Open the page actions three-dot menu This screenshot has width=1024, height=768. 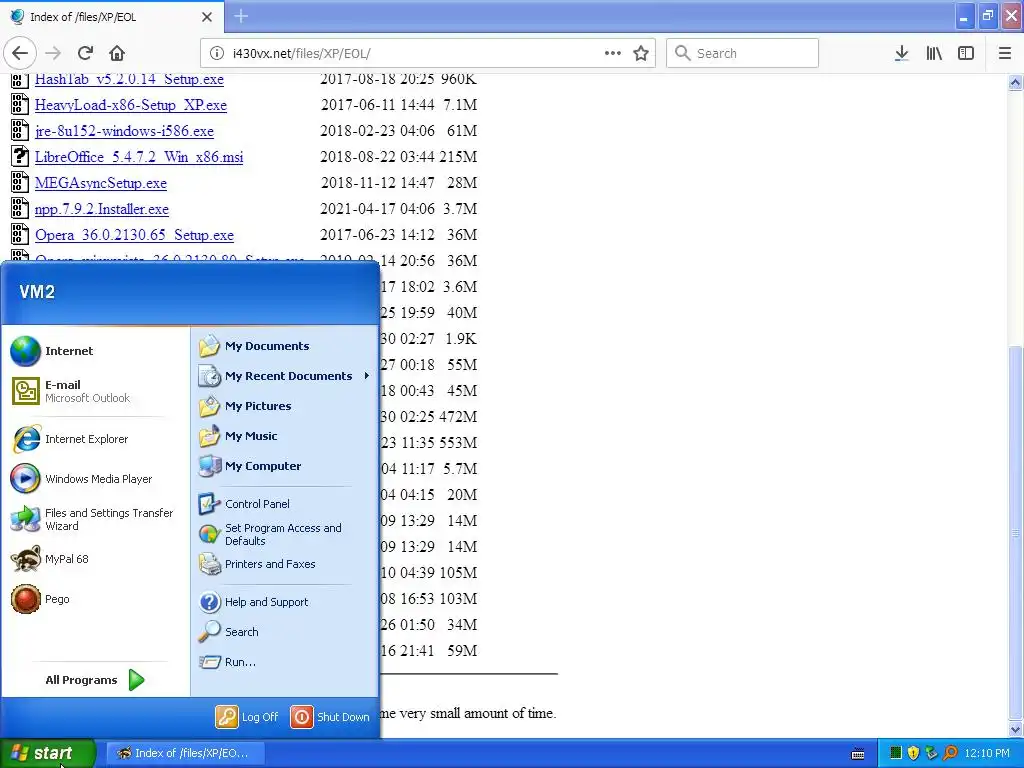click(613, 53)
